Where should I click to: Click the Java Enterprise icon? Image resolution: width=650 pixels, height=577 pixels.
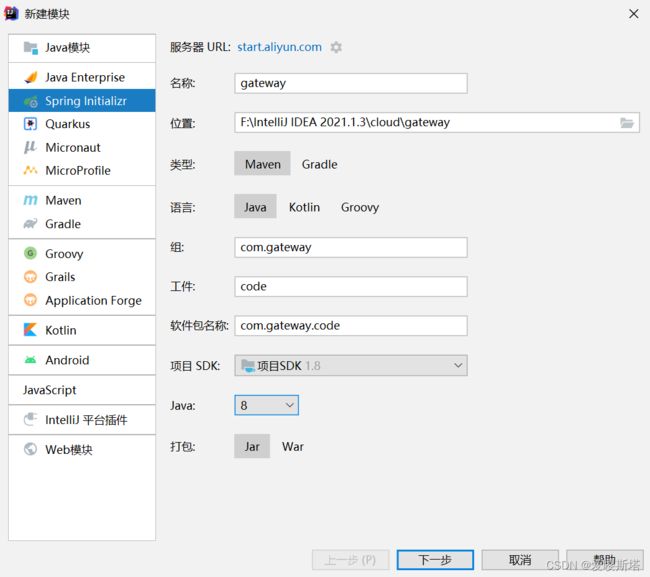click(31, 77)
